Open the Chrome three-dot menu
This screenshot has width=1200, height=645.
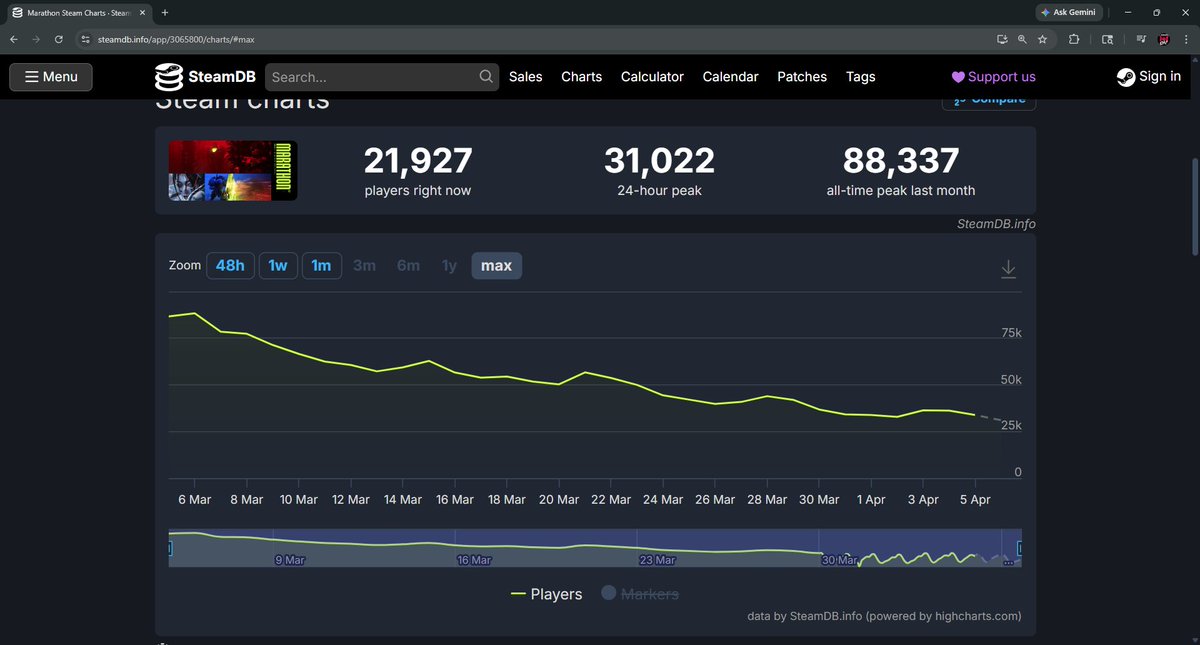point(1187,39)
